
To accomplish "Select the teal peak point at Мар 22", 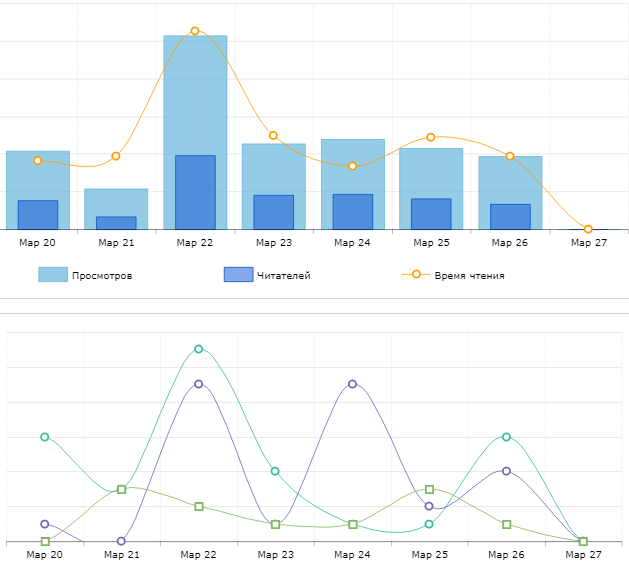I will [x=199, y=349].
